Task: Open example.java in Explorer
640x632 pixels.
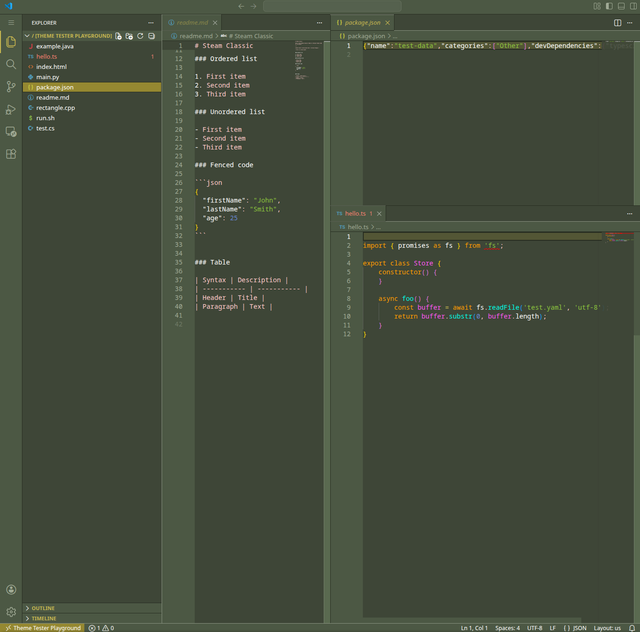Action: tap(92, 46)
